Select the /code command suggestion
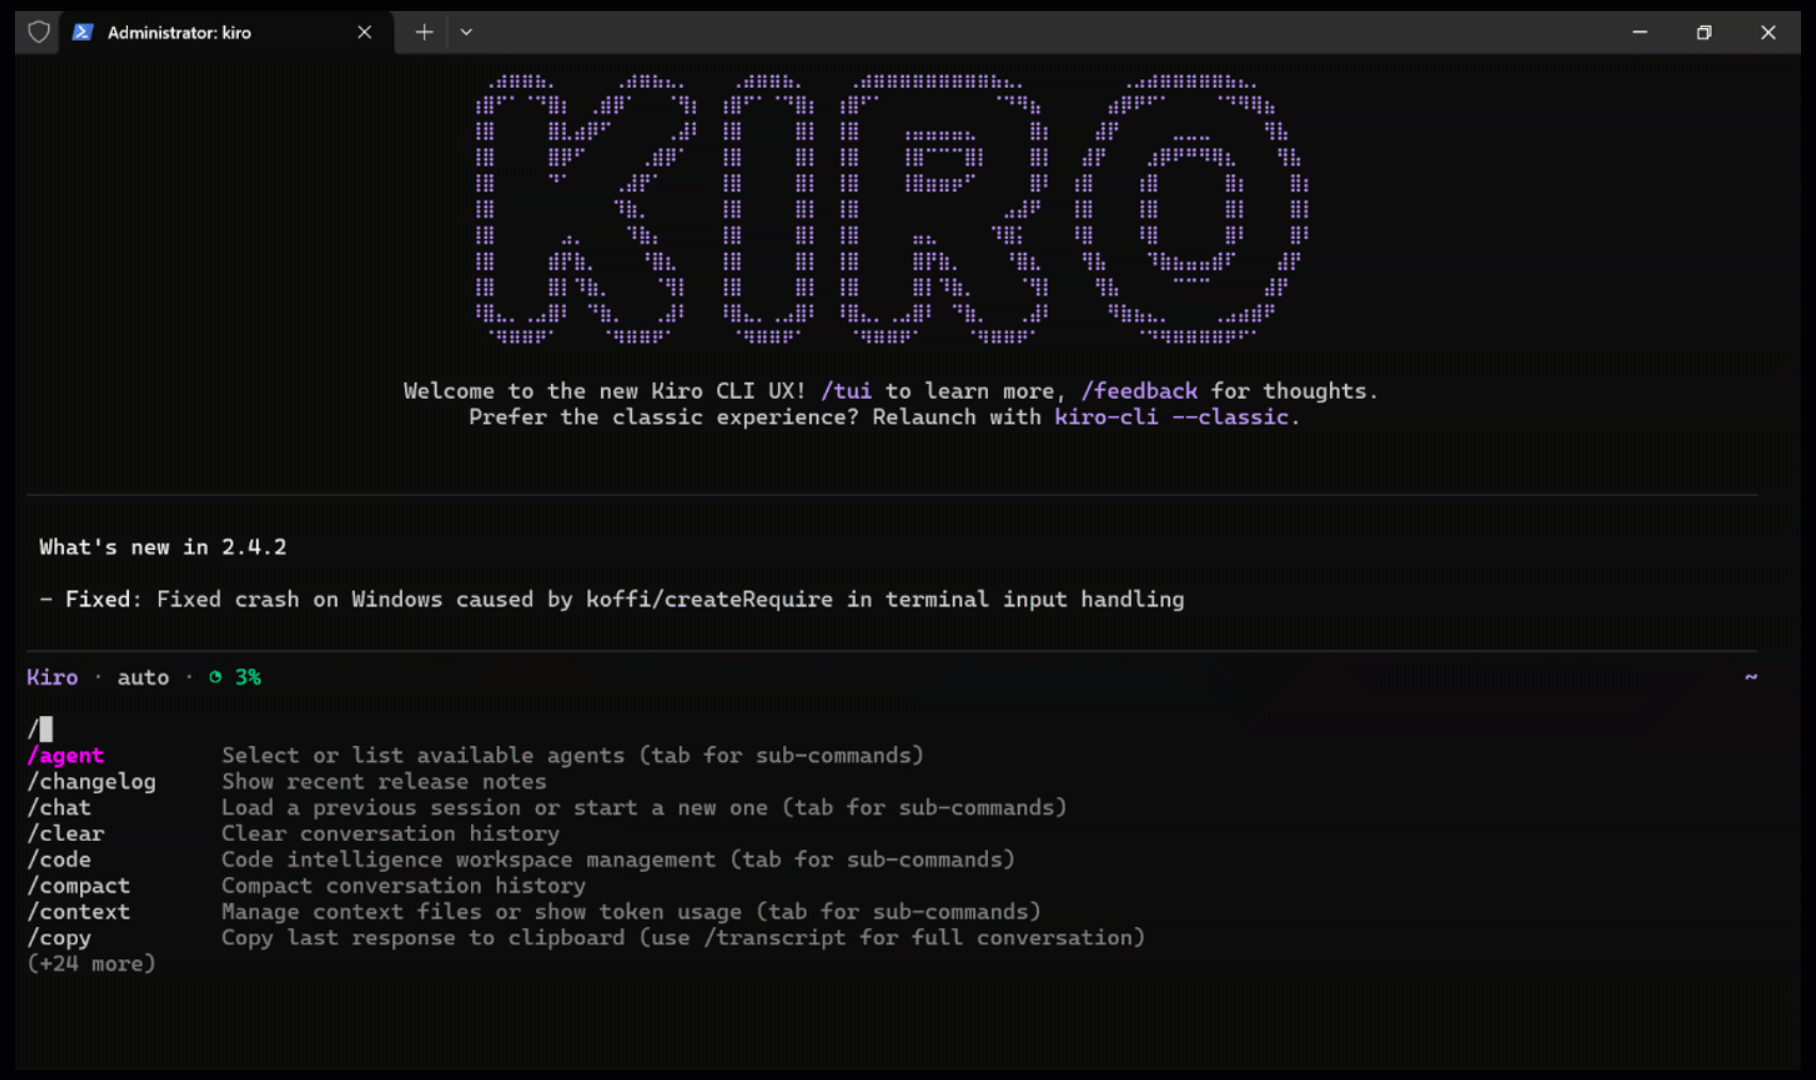Screen dimensions: 1816x1080 (x=59, y=860)
